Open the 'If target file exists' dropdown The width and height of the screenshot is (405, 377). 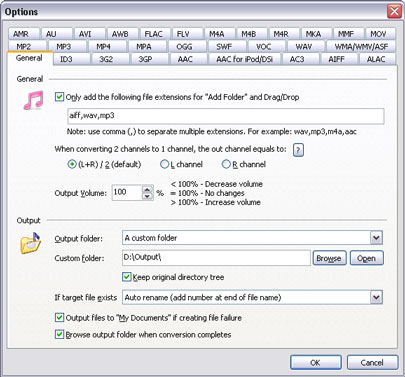coord(376,297)
